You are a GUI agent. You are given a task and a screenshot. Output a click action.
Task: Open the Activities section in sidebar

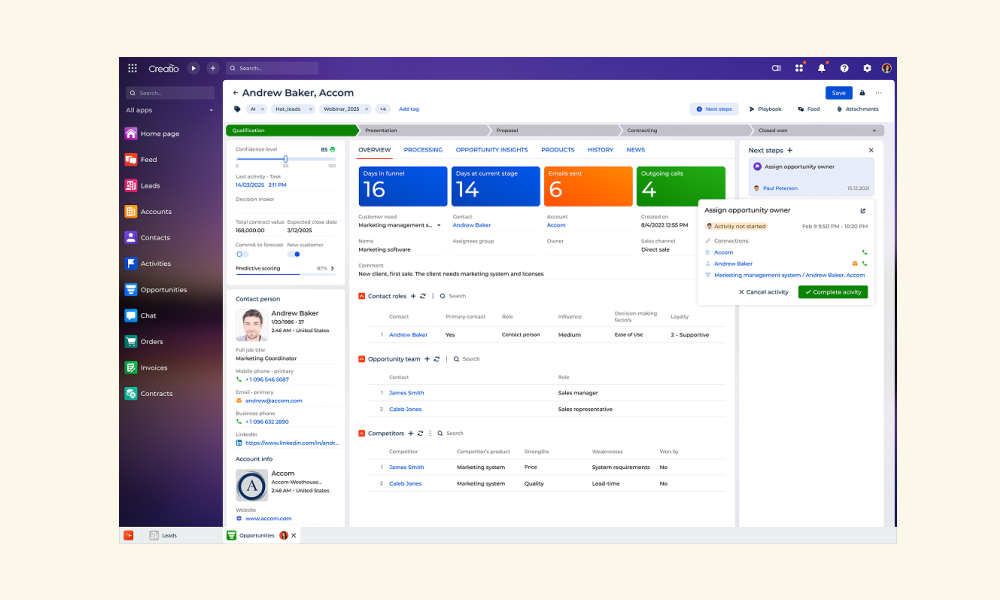148,263
